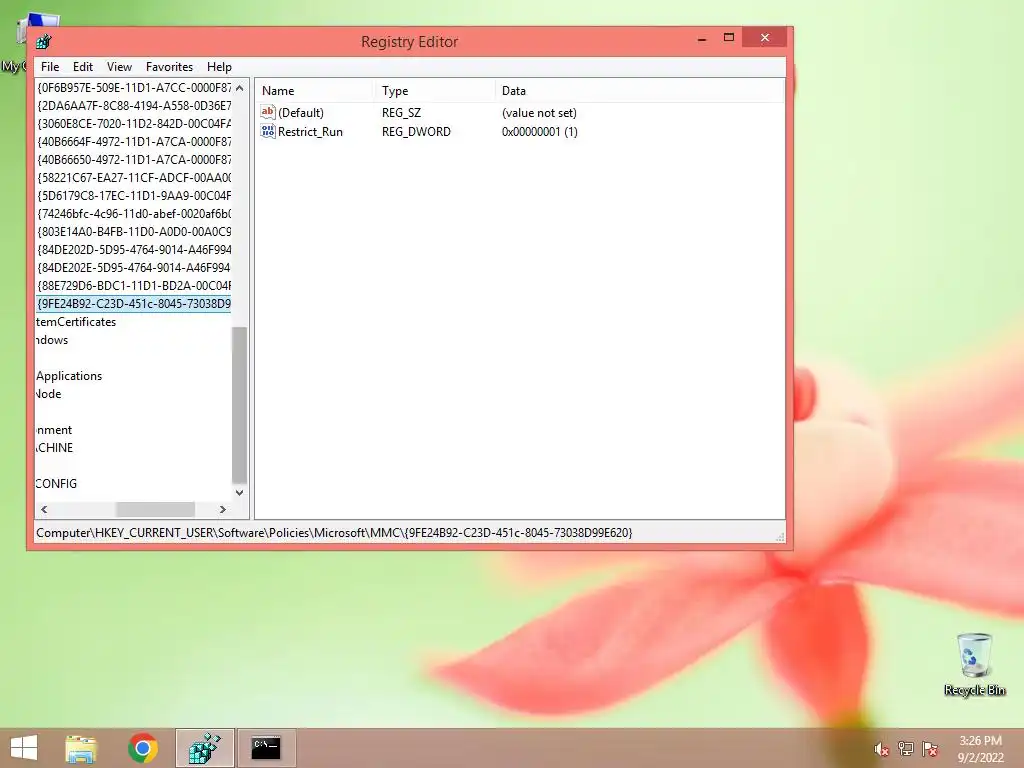Open the File menu
1024x768 pixels.
[x=50, y=67]
